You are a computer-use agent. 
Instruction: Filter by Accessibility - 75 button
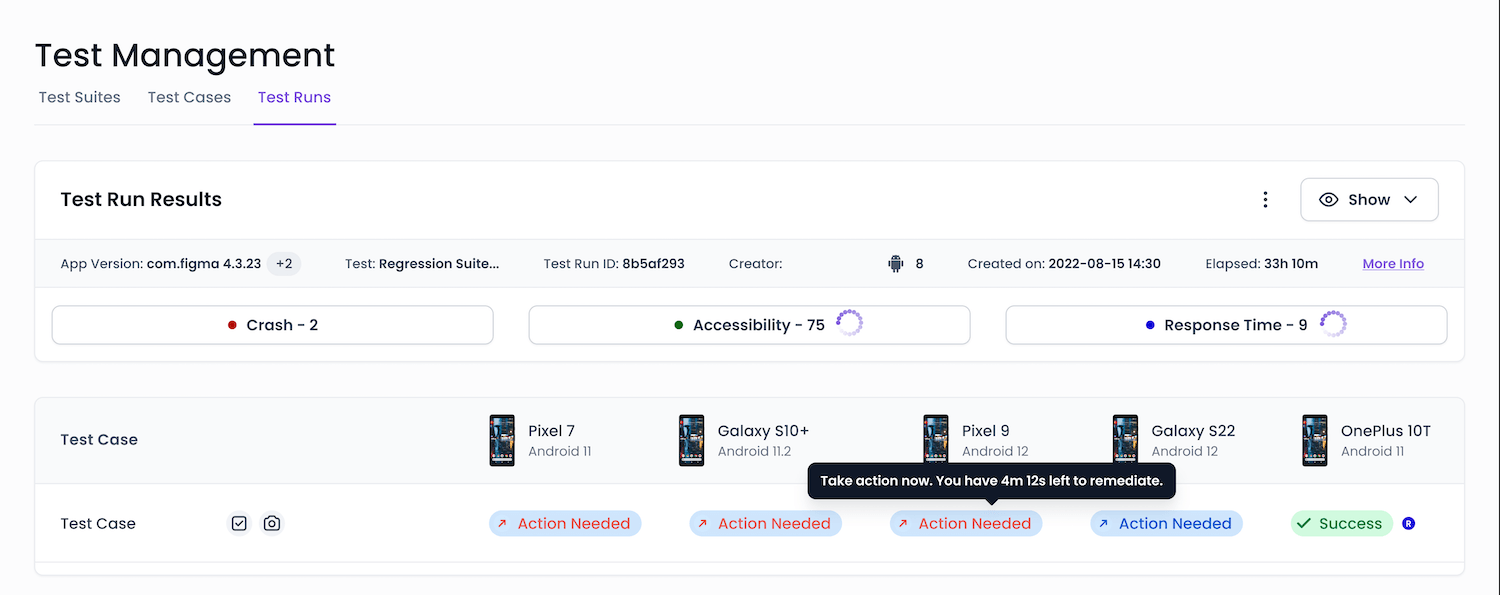(749, 325)
